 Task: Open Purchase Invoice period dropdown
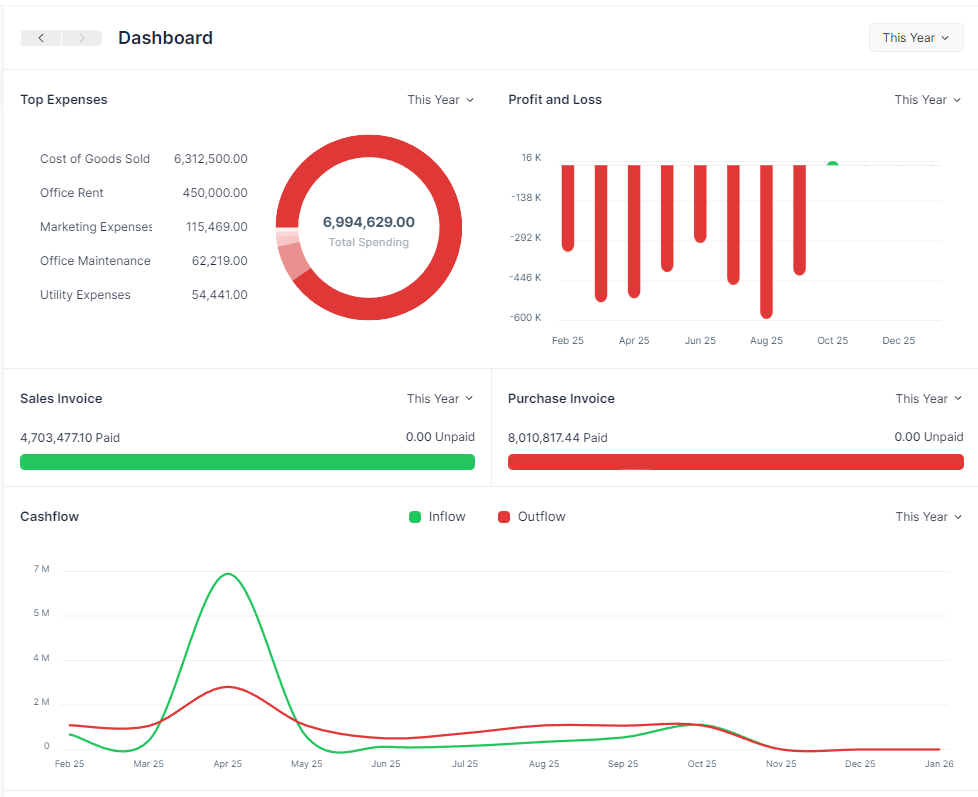(928, 399)
